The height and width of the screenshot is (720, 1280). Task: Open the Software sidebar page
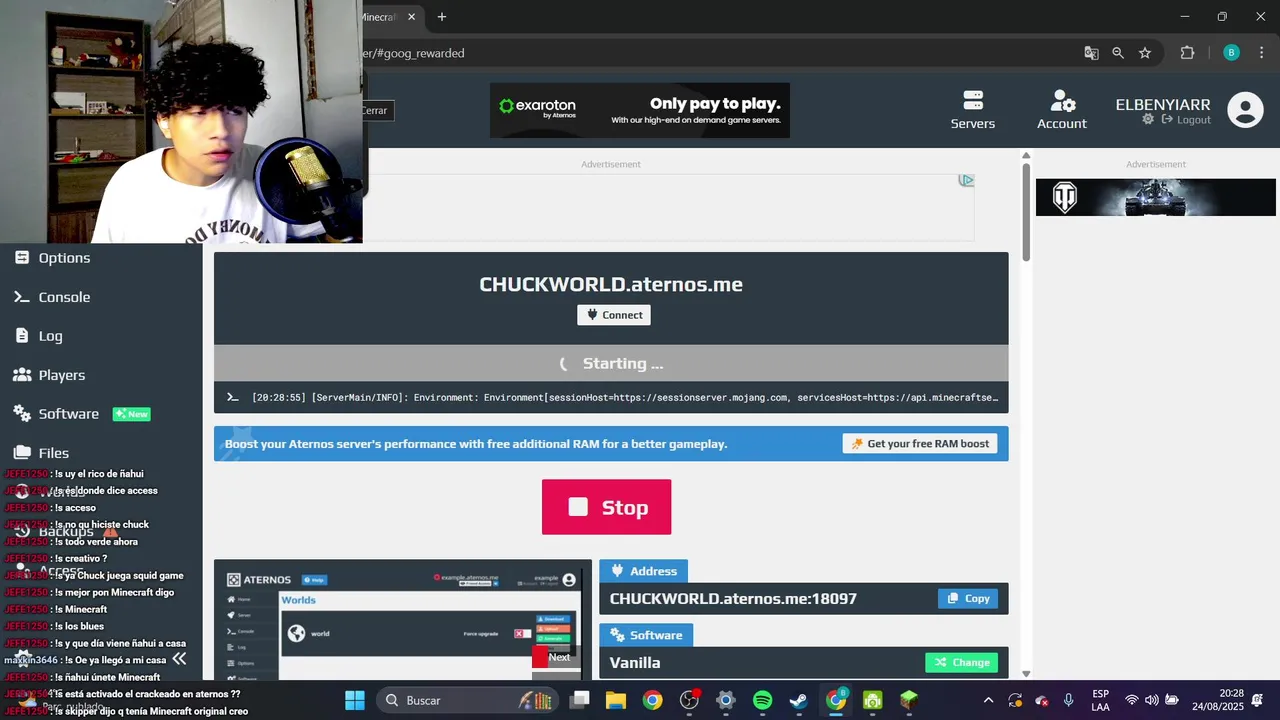click(56, 414)
